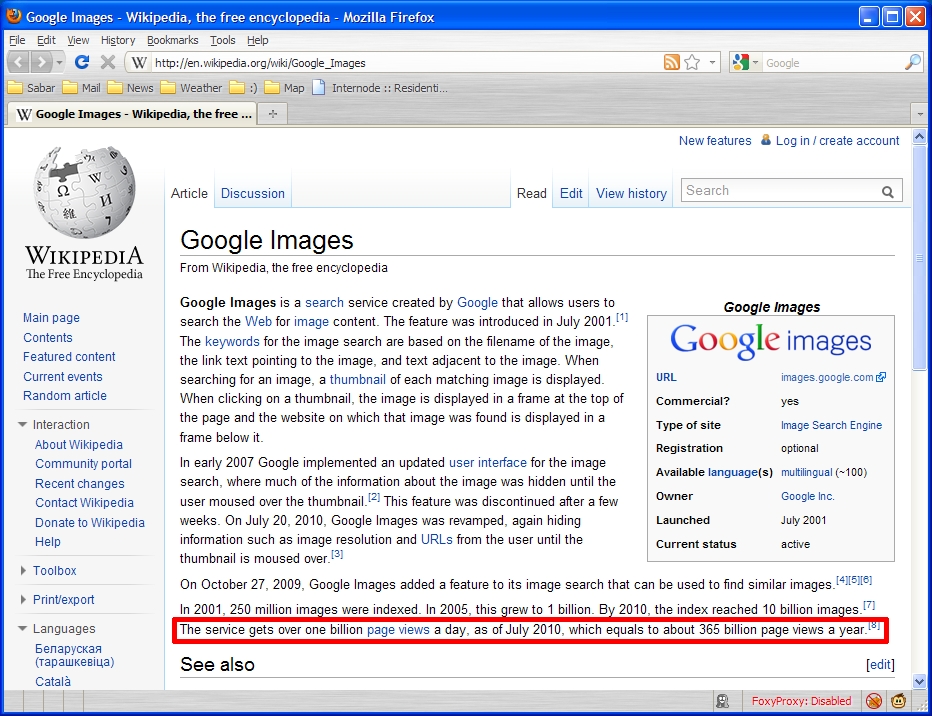Follow the Image Search Engine link

[831, 425]
